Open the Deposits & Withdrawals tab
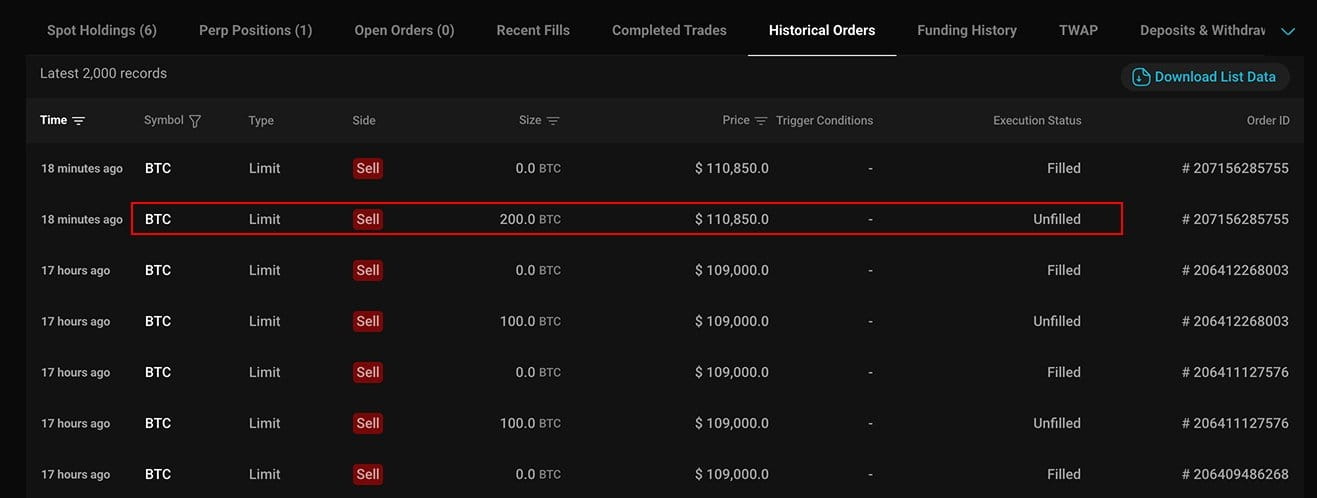Screen dimensions: 1317x498 [x=1202, y=30]
